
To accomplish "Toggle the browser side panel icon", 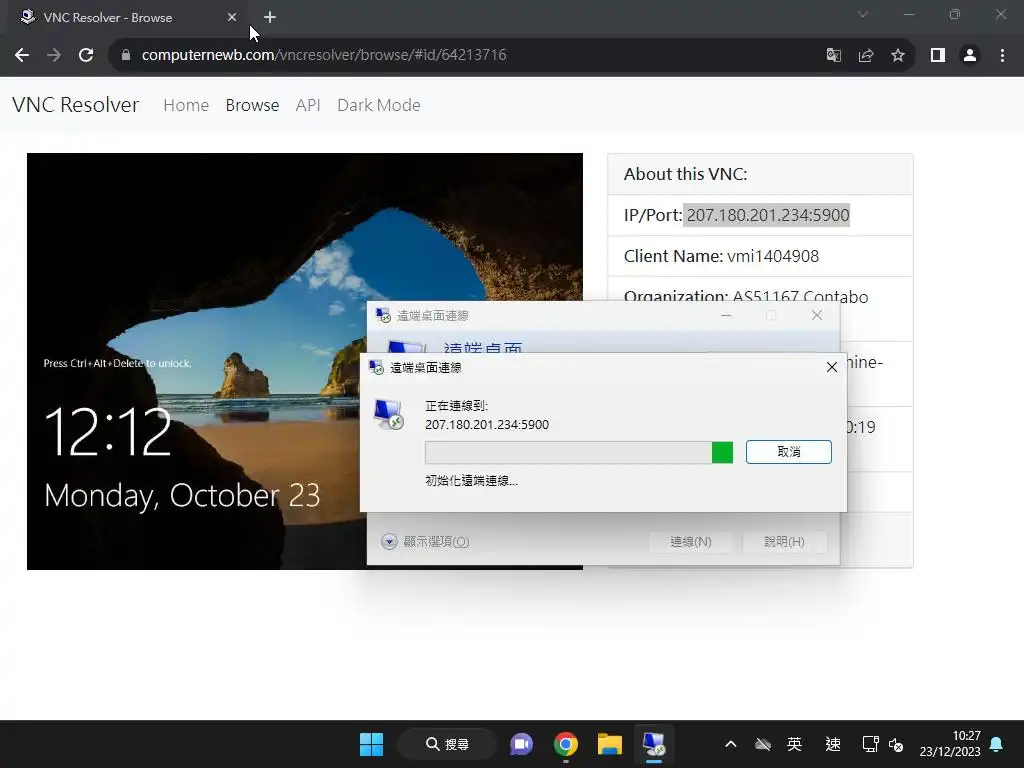I will coord(938,55).
